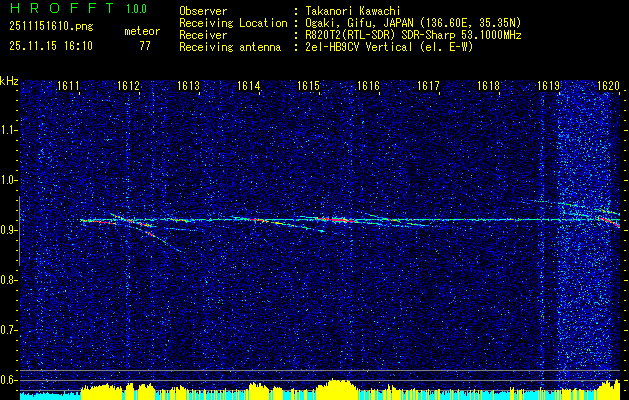This screenshot has height=400, width=629.
Task: Click the 1620 time marker
Action: coord(608,86)
